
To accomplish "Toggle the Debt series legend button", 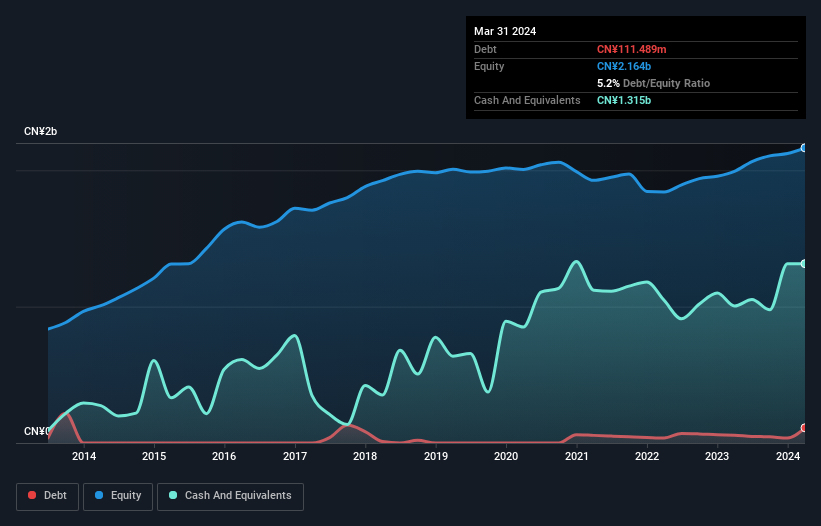I will (48, 496).
